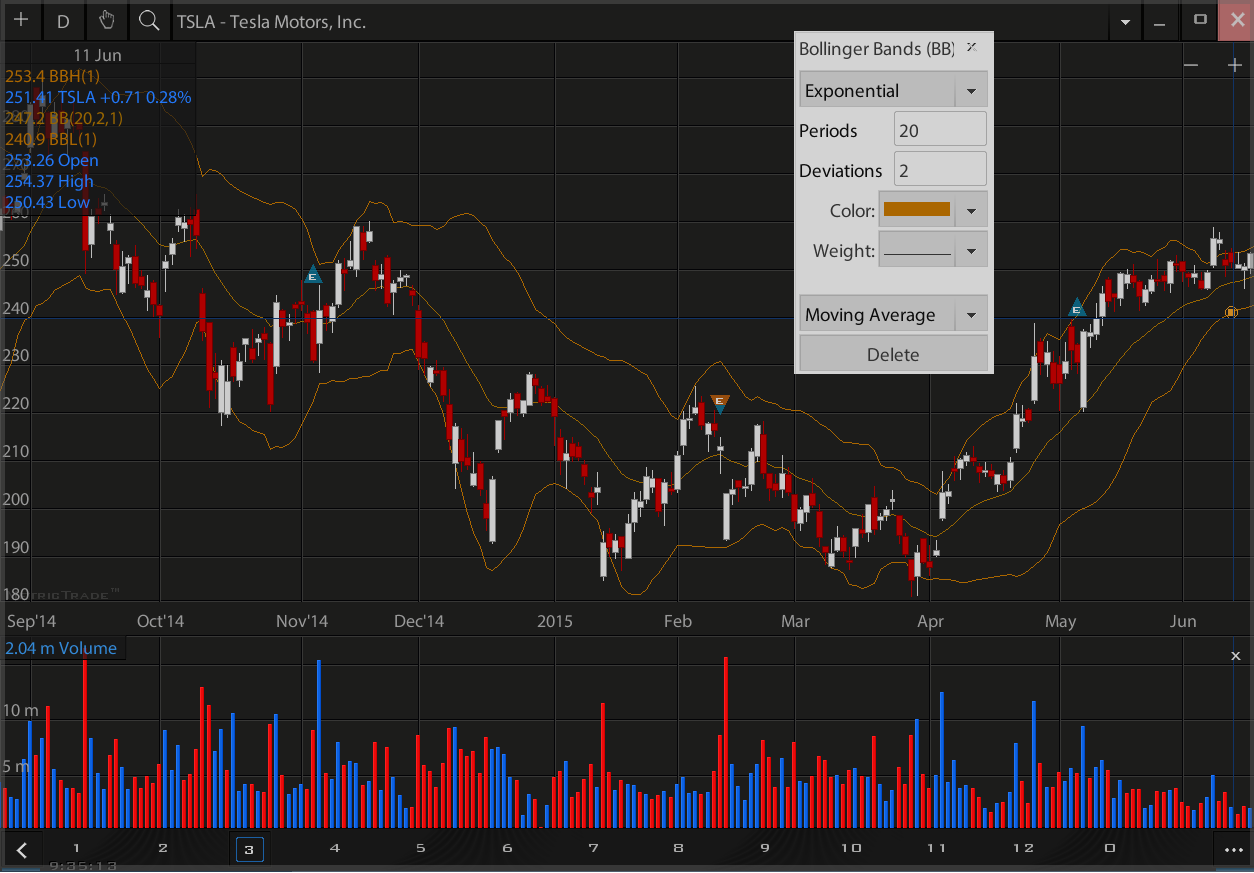Switch to workspace tab 2
The image size is (1254, 873).
(x=163, y=848)
